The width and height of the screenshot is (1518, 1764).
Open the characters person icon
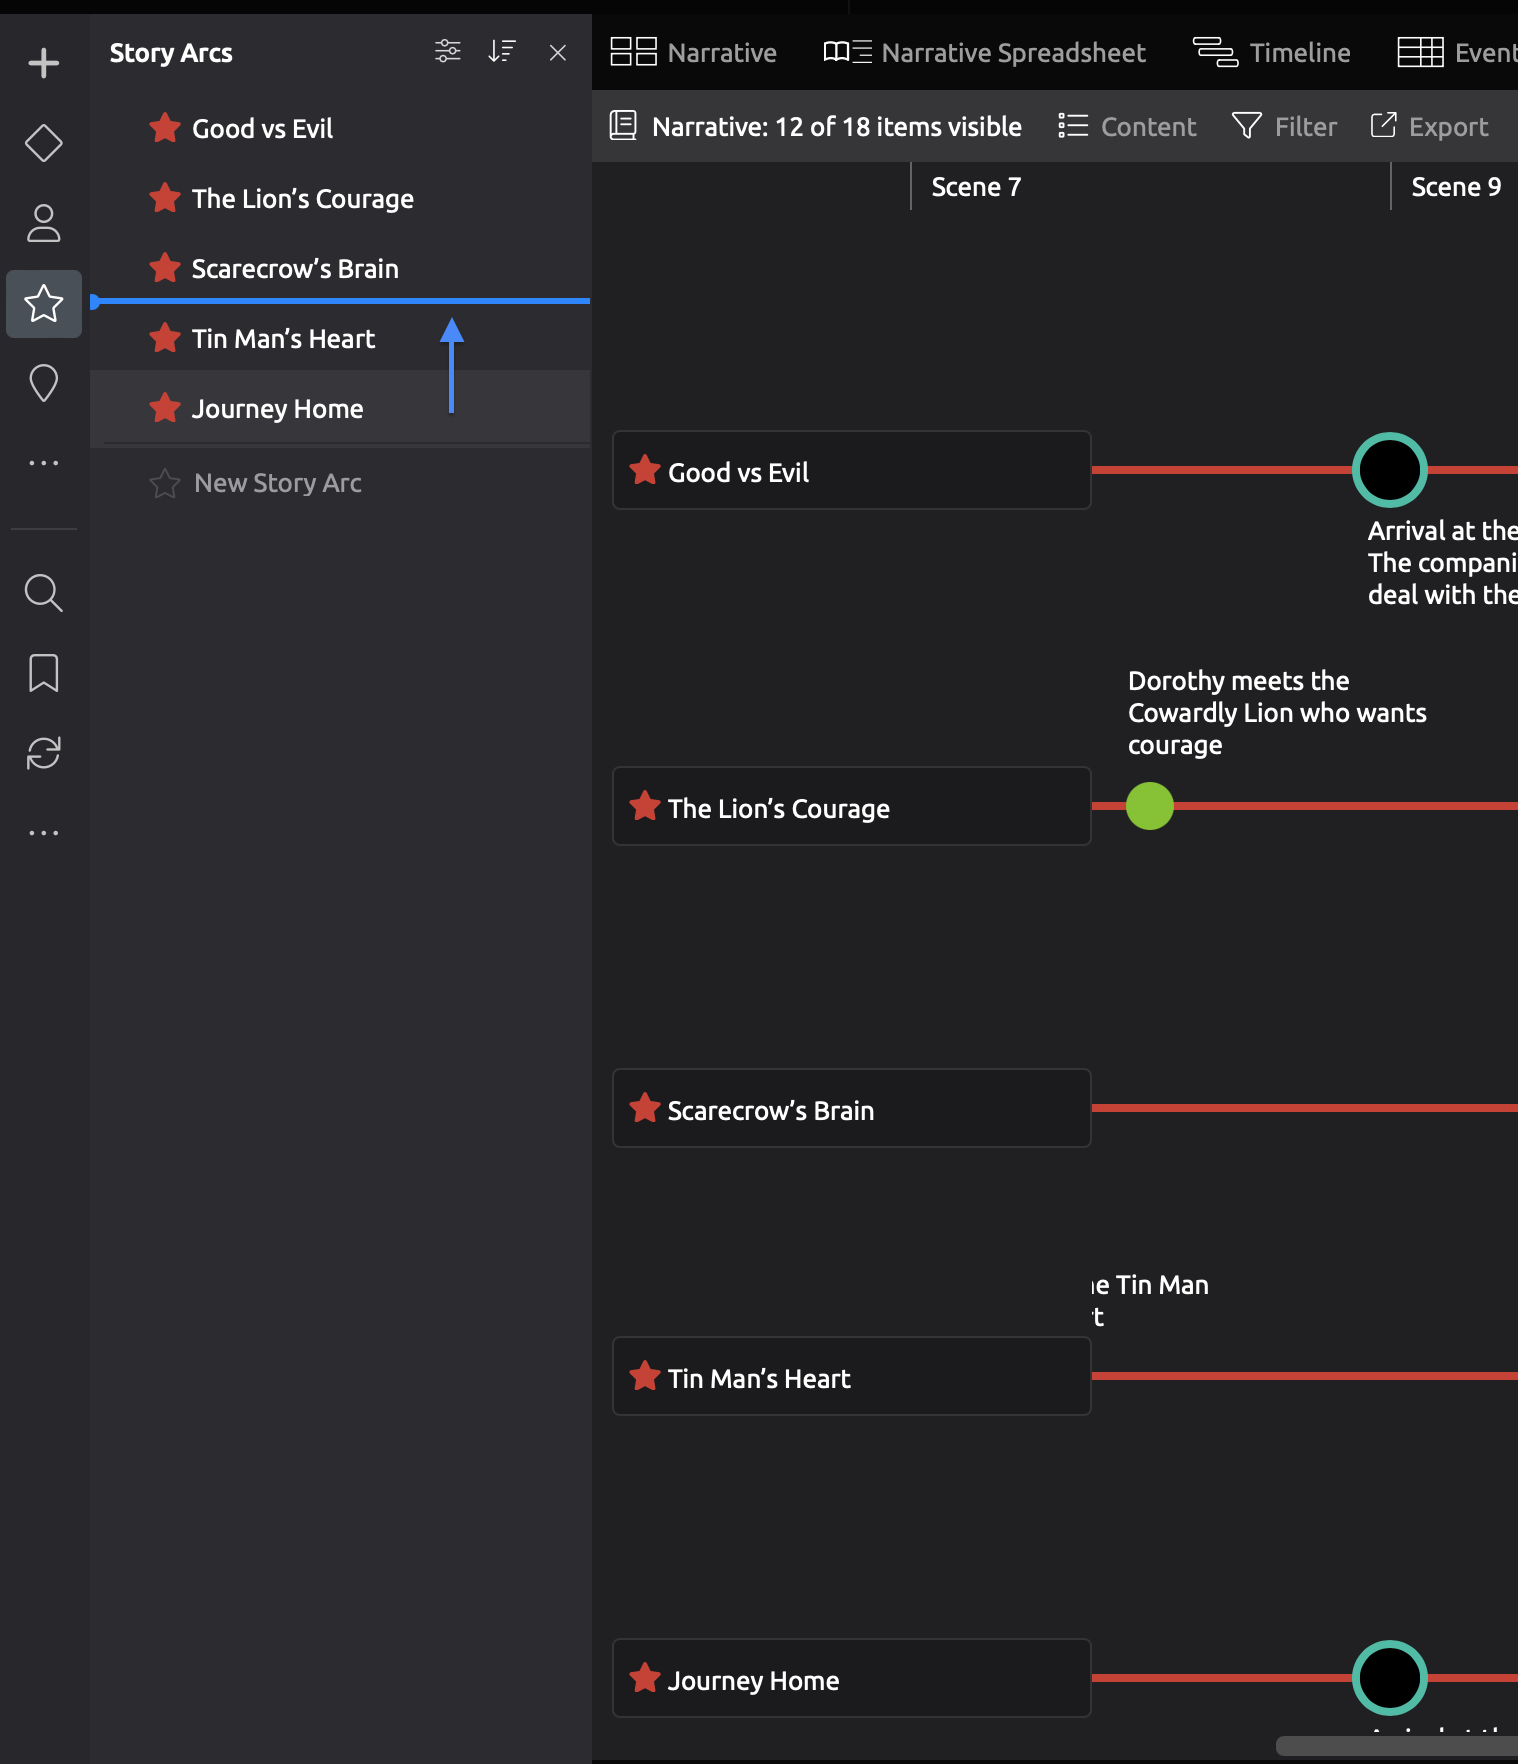(43, 223)
